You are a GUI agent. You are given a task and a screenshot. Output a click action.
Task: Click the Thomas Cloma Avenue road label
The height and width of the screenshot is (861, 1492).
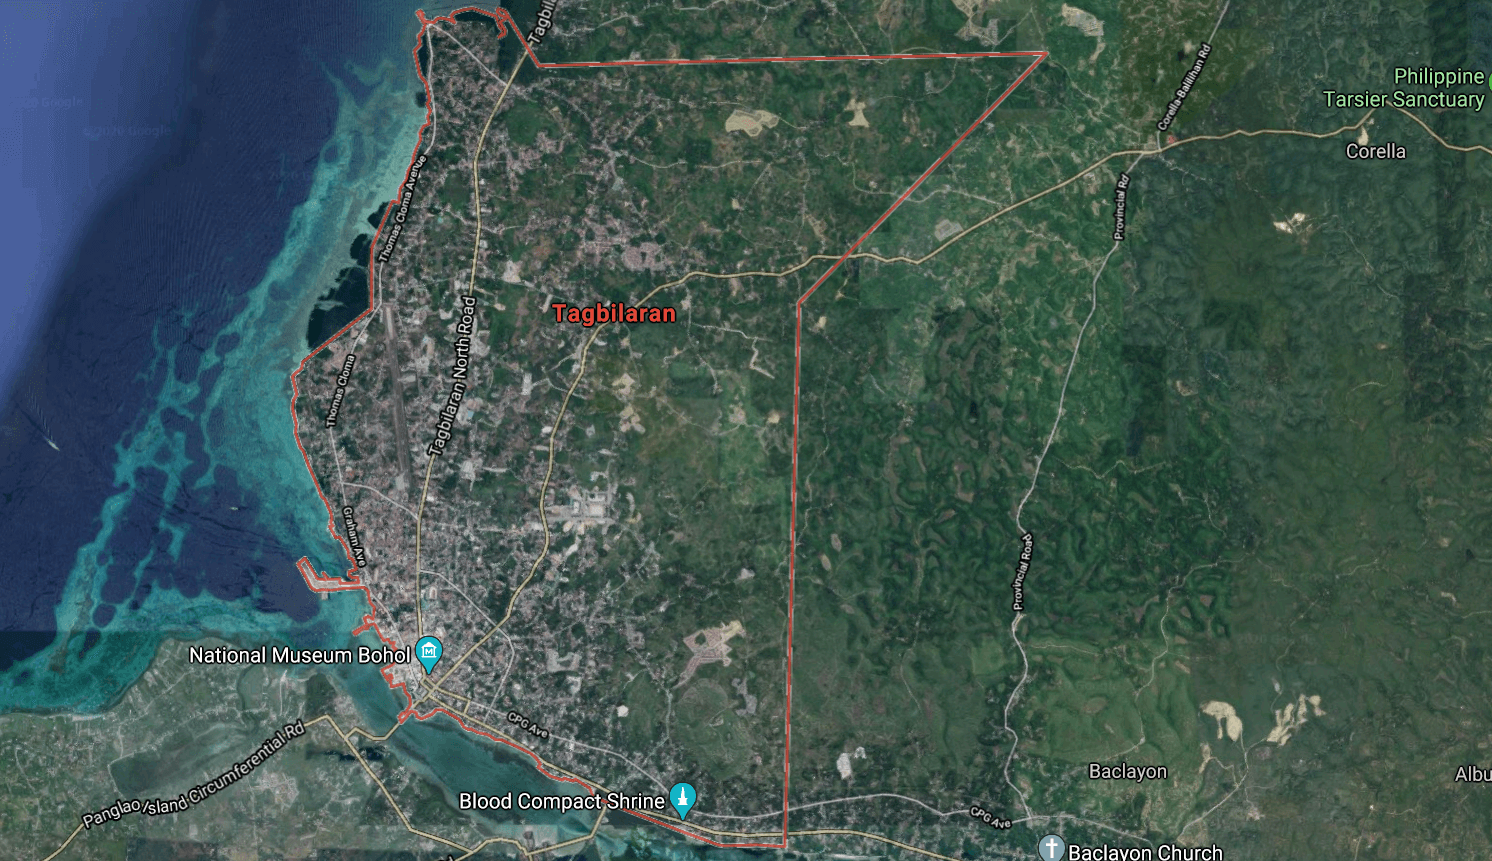(x=403, y=208)
